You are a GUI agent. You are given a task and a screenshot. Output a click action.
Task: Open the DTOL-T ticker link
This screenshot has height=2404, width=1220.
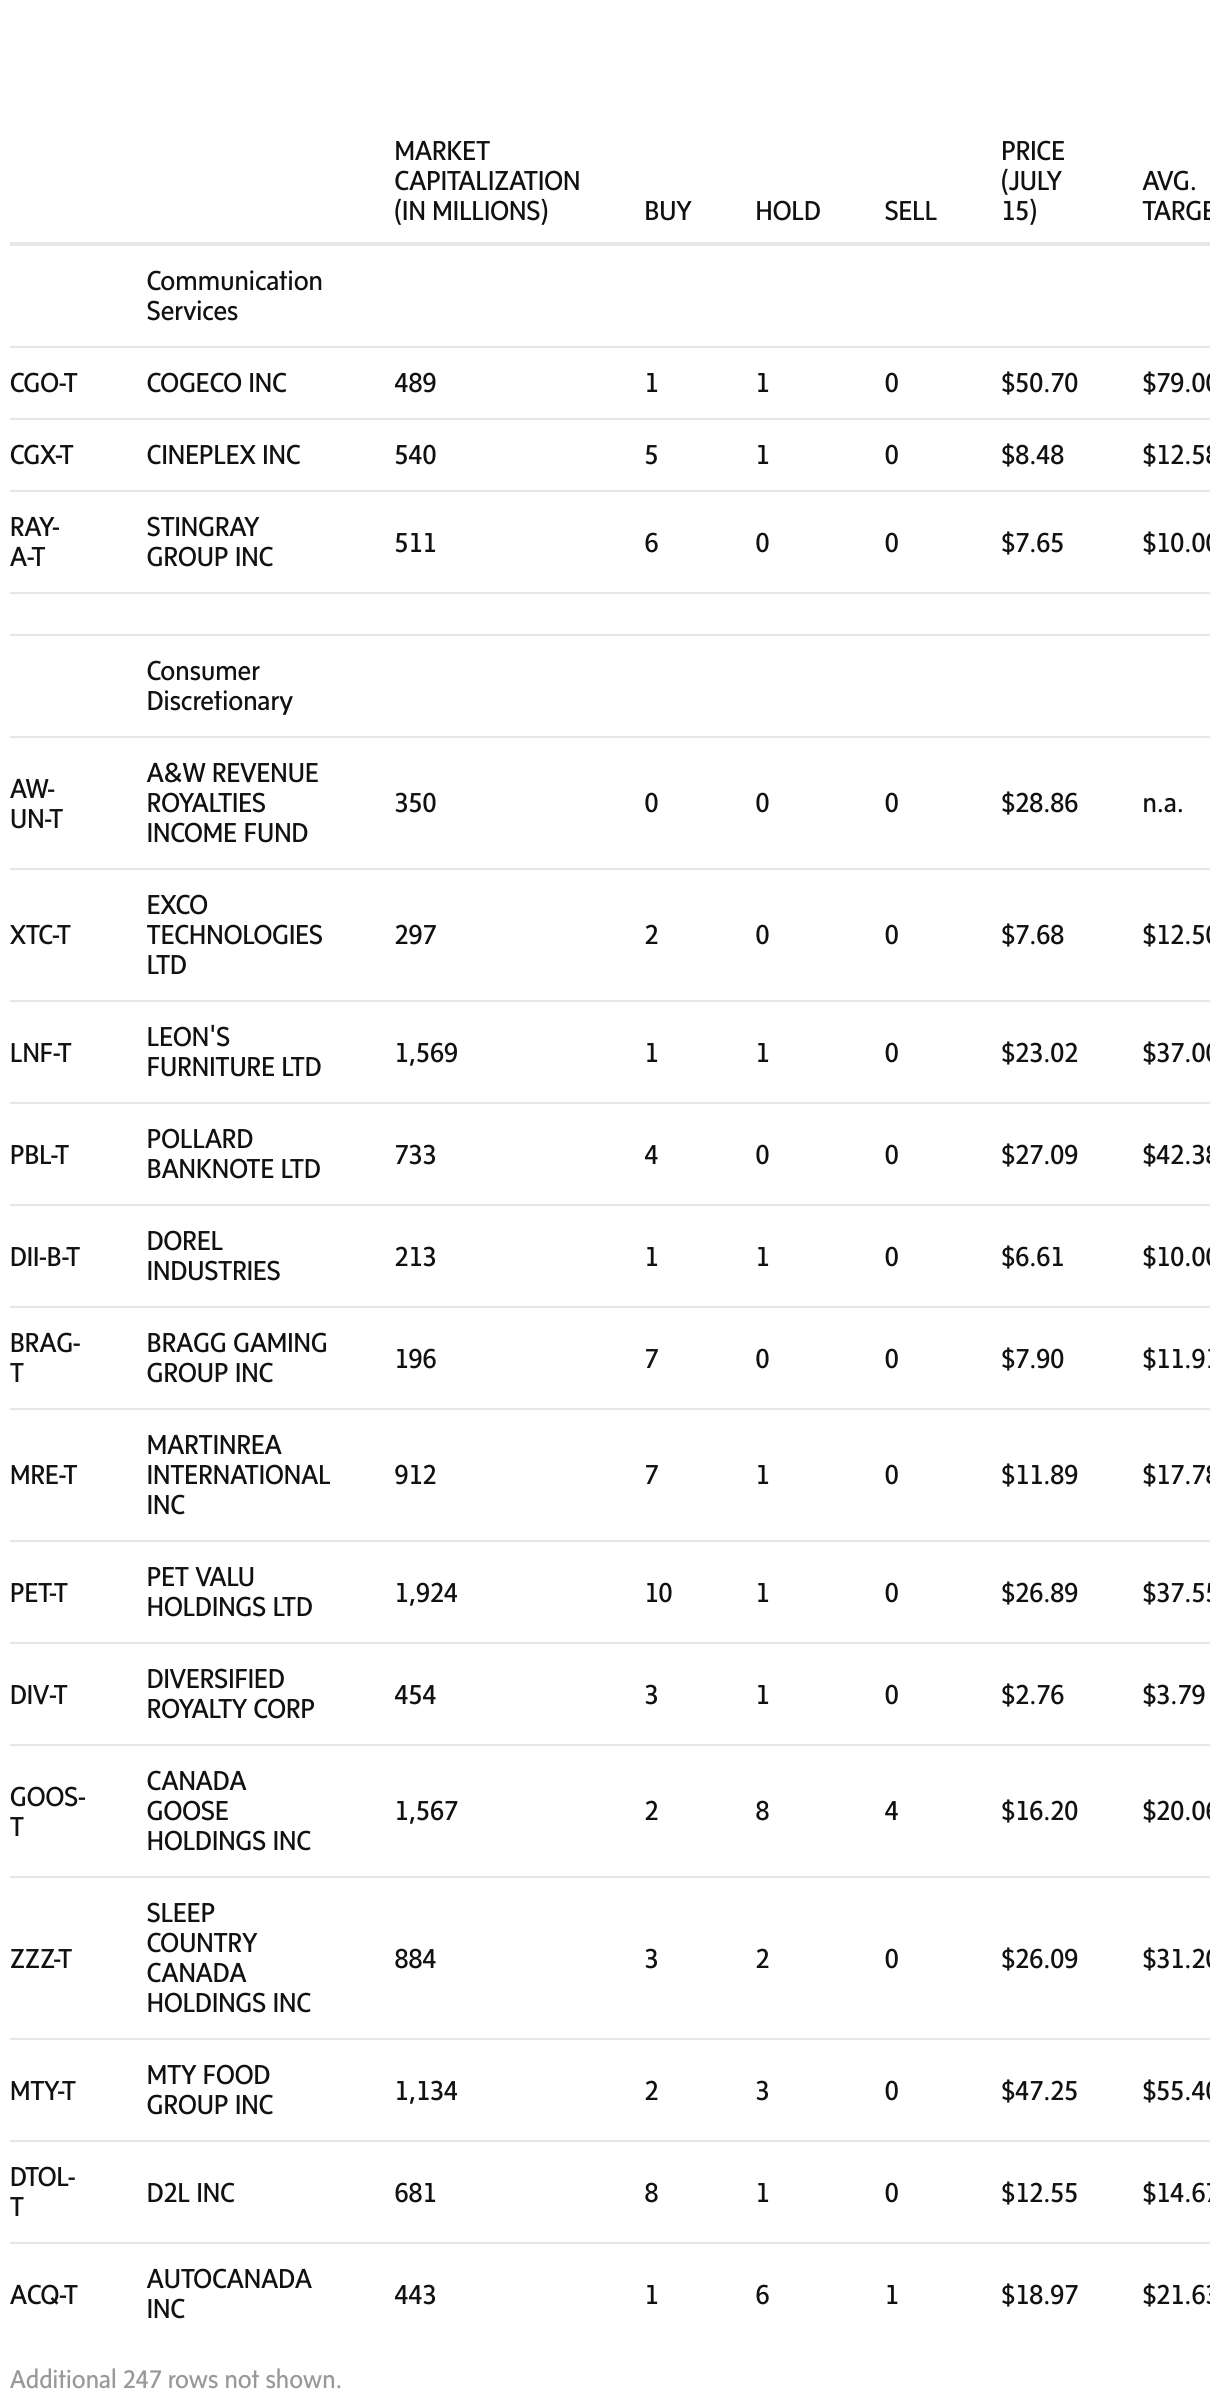pos(42,2192)
